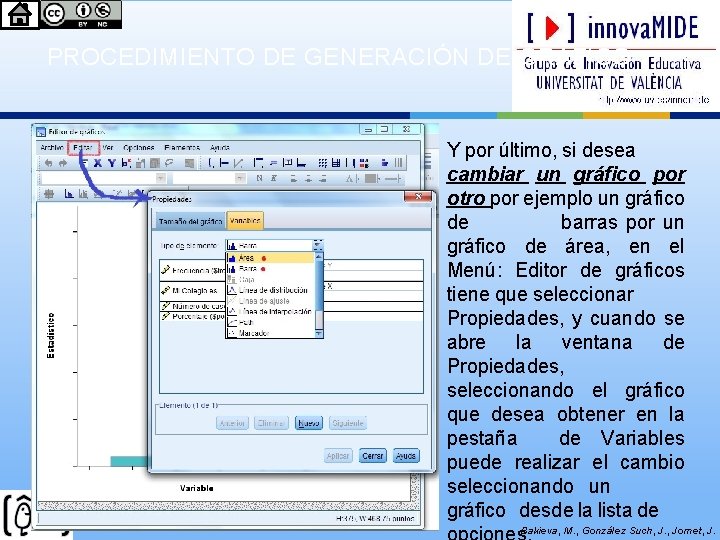The height and width of the screenshot is (540, 720).
Task: Click the redo arrow in the chart editor toolbar
Action: [63, 163]
